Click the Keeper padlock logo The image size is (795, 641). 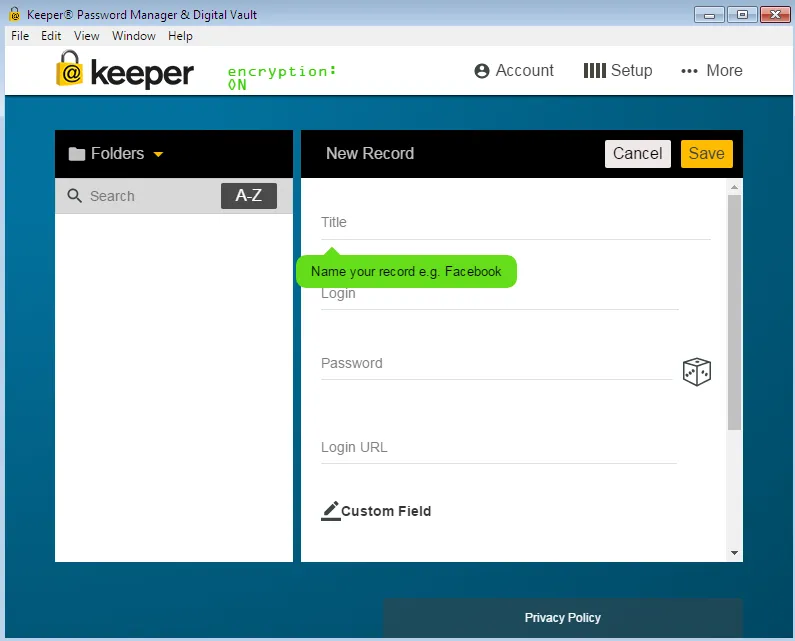click(69, 68)
